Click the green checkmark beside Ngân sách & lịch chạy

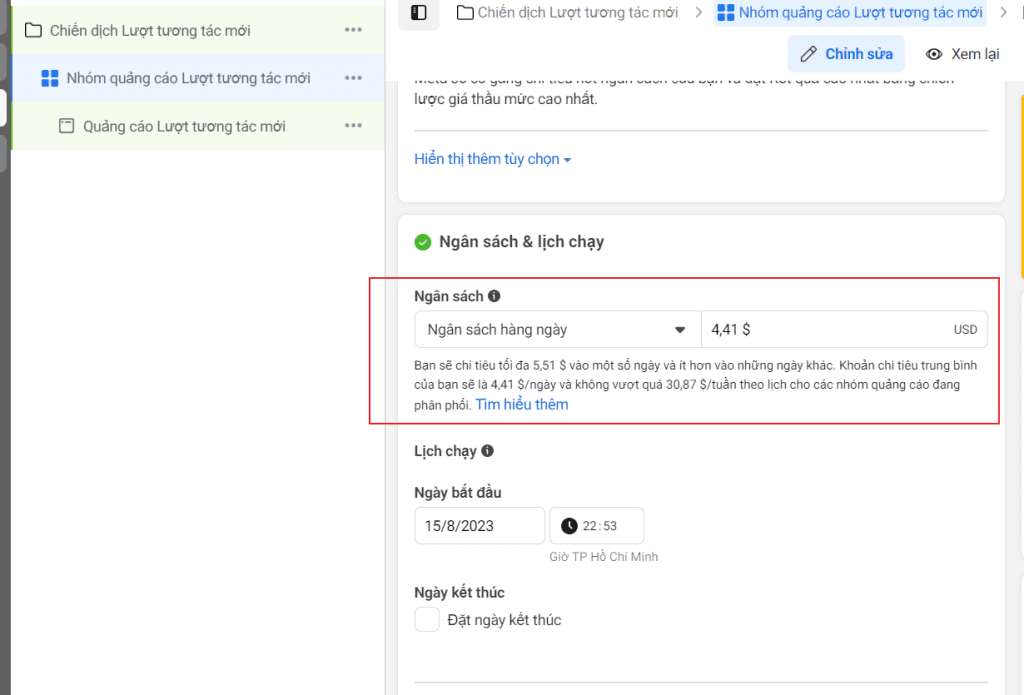423,242
